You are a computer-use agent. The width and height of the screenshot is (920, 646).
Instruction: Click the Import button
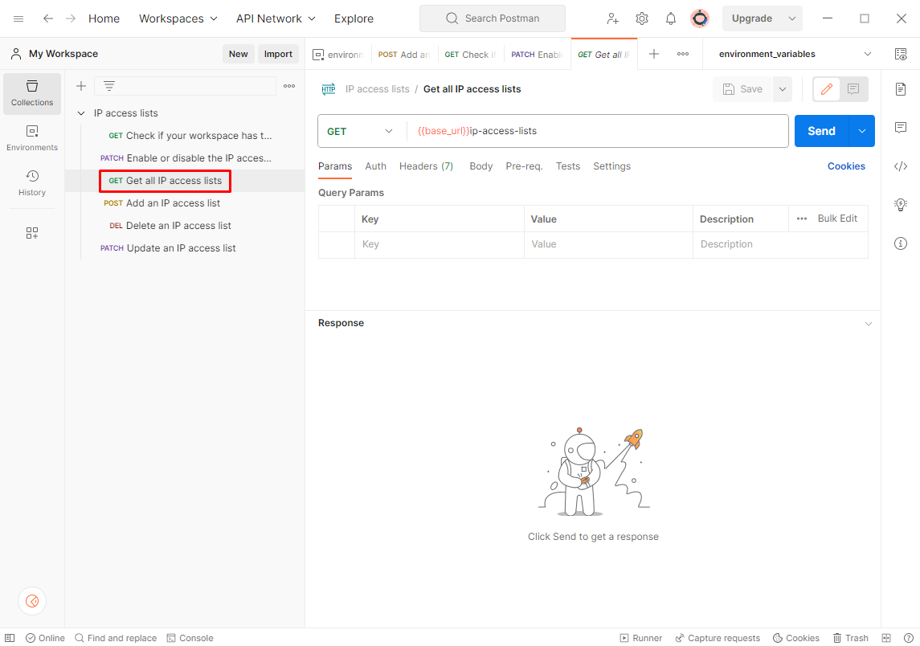point(278,54)
